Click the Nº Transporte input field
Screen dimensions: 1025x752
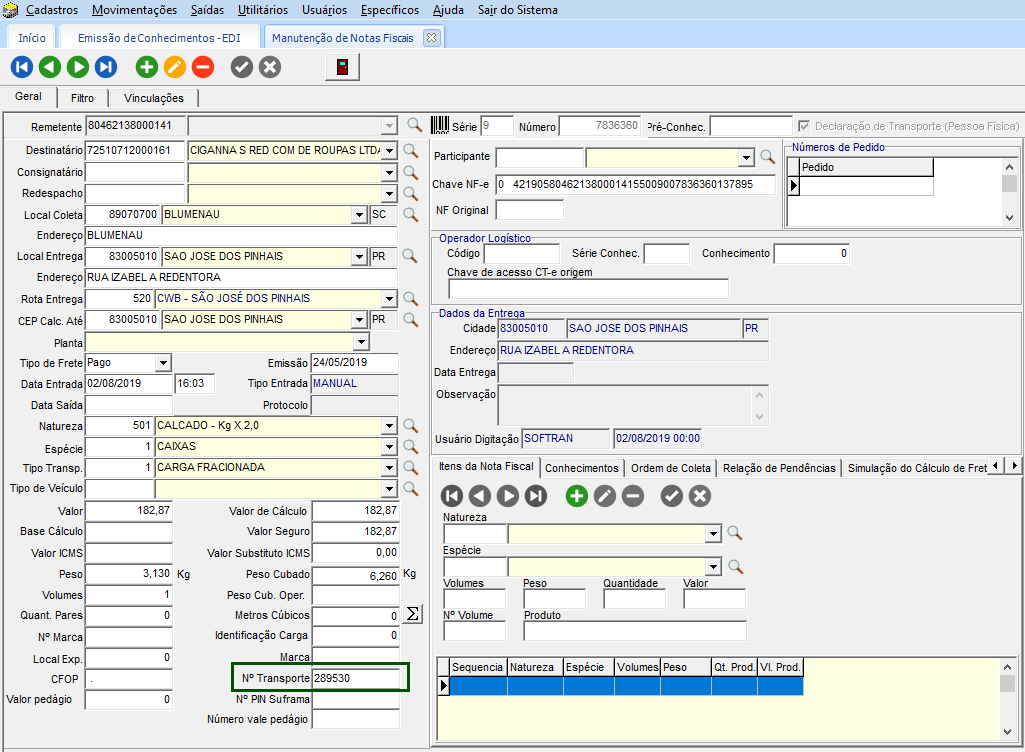[x=355, y=678]
